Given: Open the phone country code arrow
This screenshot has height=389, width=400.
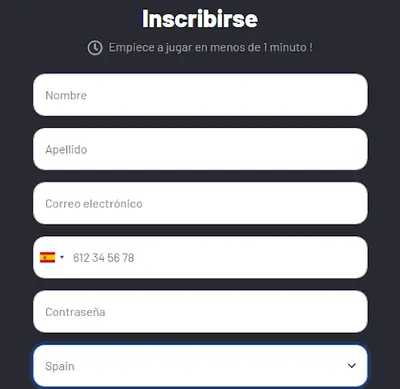Looking at the screenshot, I should (62, 257).
